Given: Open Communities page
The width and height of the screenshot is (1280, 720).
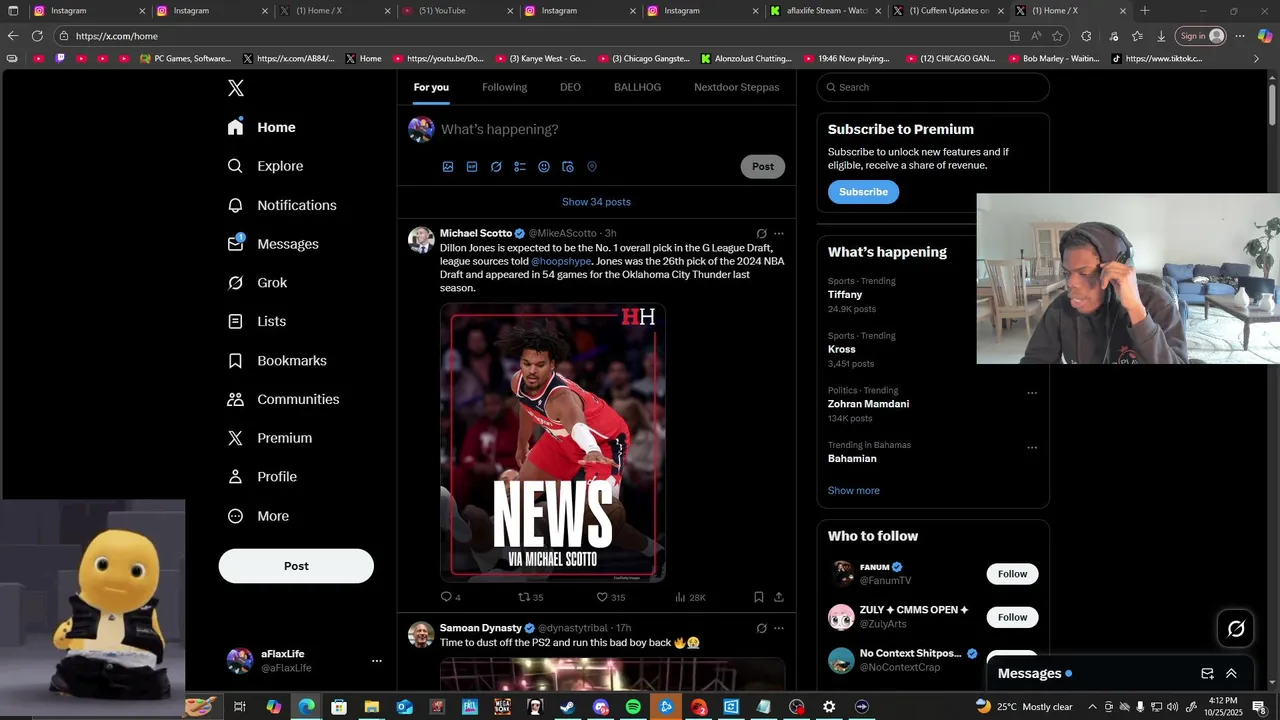Looking at the screenshot, I should [283, 399].
